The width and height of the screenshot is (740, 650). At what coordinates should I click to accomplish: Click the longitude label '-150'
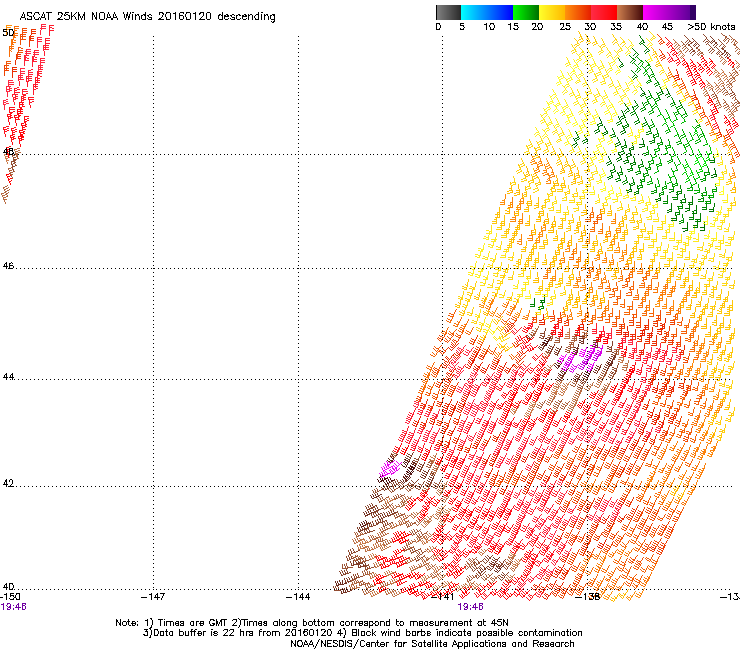10,597
